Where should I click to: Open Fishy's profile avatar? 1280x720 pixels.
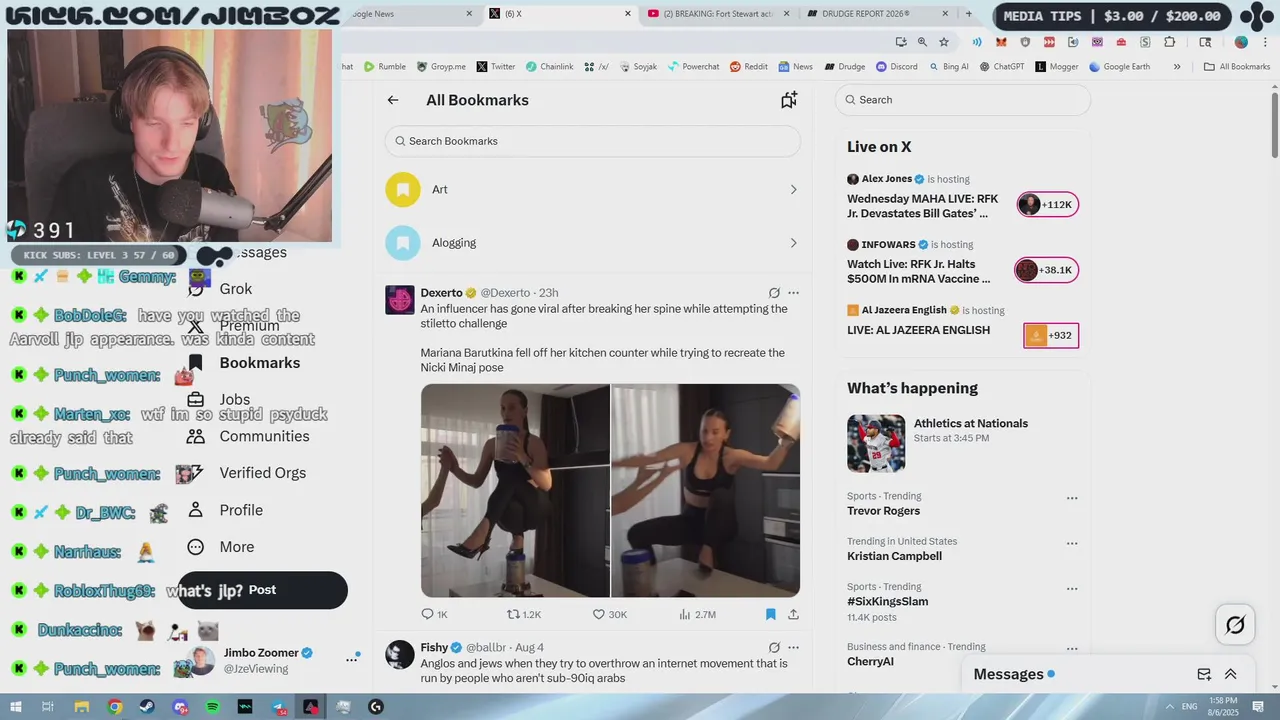tap(400, 655)
